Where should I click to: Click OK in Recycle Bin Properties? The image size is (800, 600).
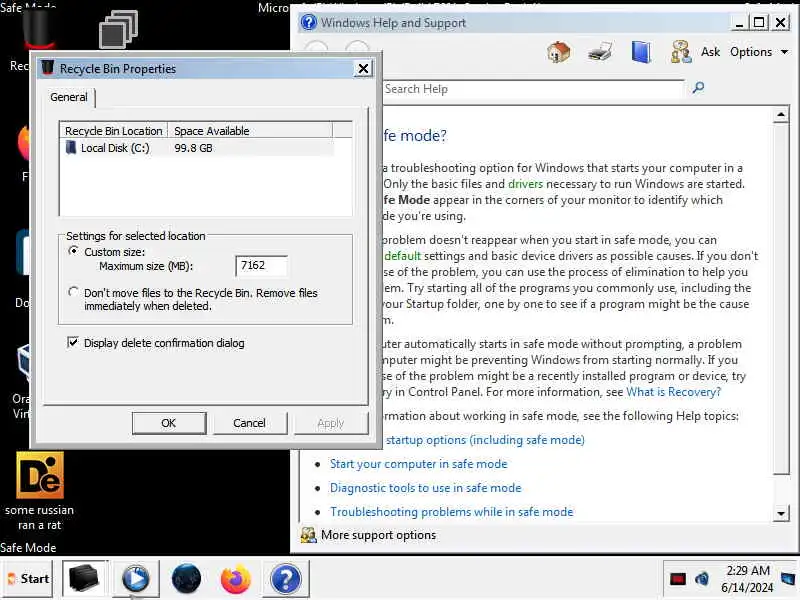pos(169,423)
